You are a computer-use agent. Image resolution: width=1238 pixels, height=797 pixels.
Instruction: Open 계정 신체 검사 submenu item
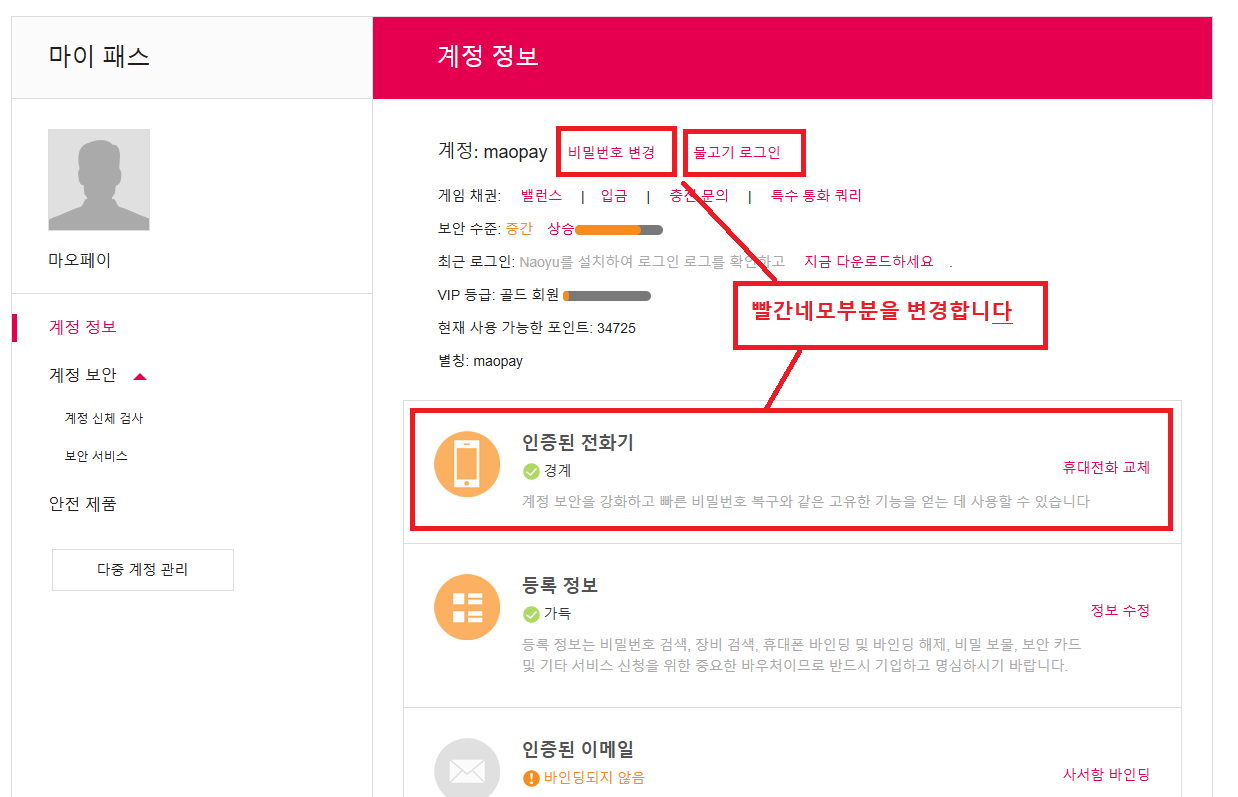pyautogui.click(x=104, y=418)
